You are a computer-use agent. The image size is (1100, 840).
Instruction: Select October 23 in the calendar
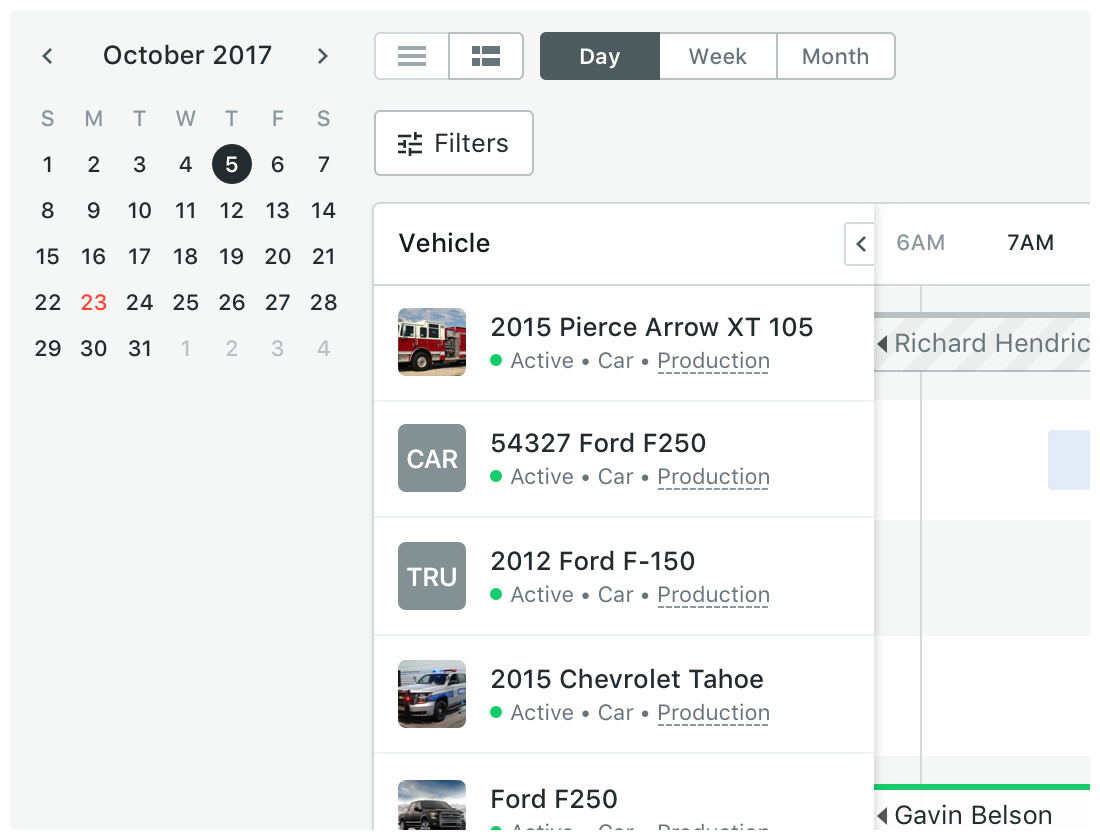tap(94, 302)
